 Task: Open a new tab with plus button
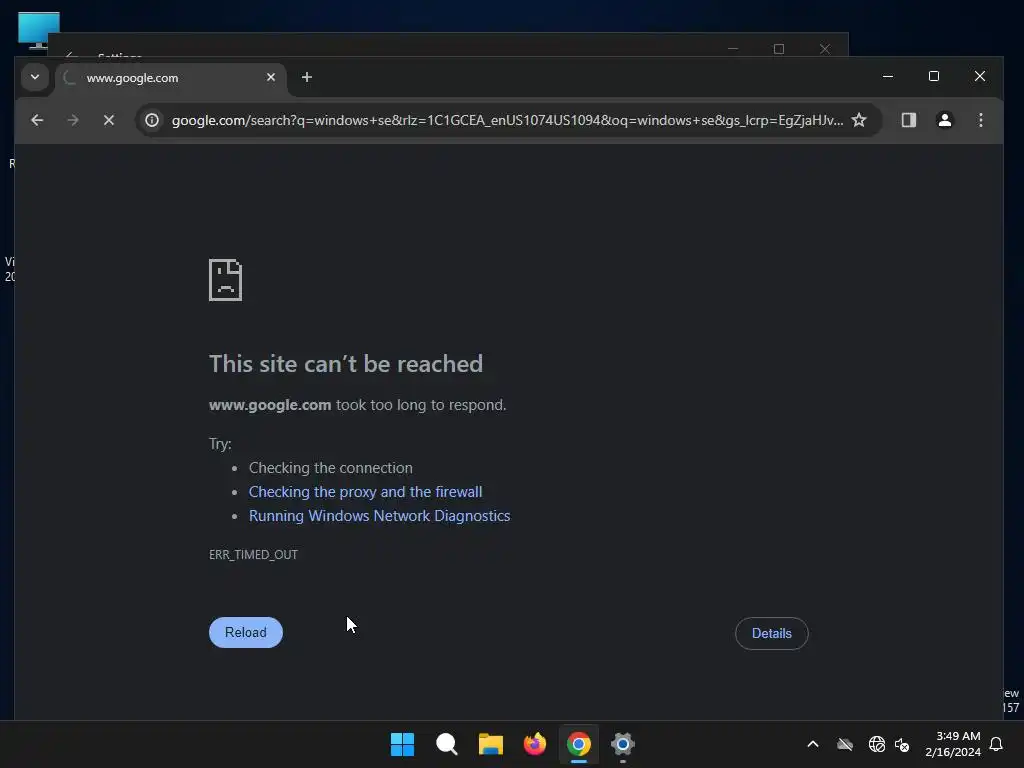tap(307, 77)
